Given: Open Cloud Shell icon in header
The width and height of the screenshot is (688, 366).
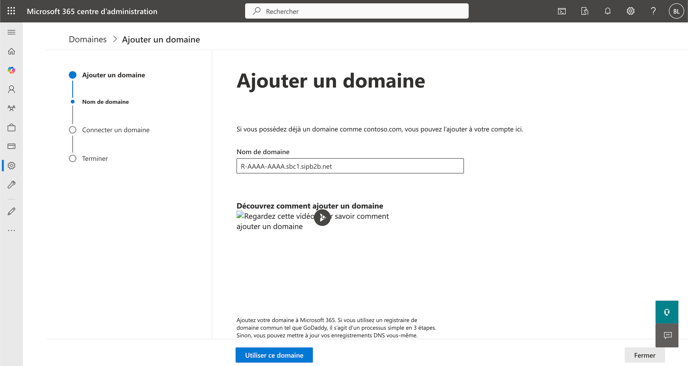Looking at the screenshot, I should [x=562, y=11].
